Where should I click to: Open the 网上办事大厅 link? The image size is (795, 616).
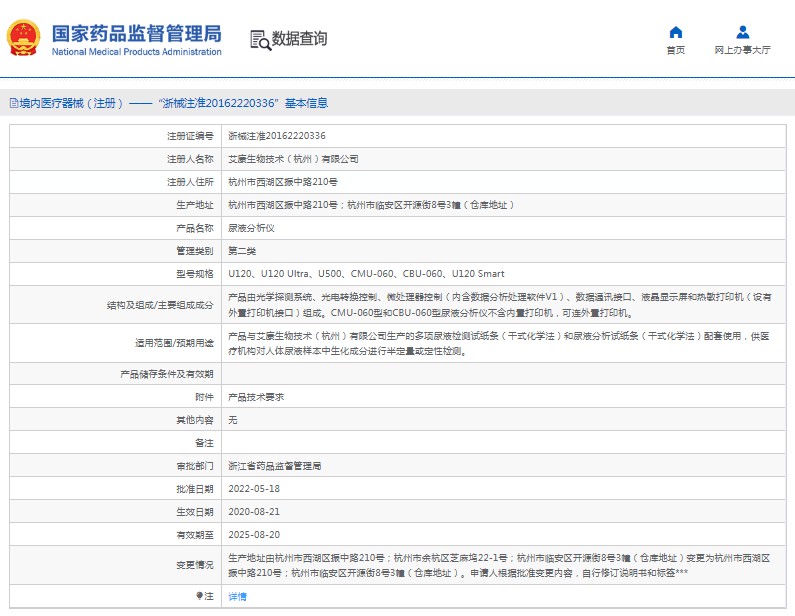pyautogui.click(x=742, y=50)
